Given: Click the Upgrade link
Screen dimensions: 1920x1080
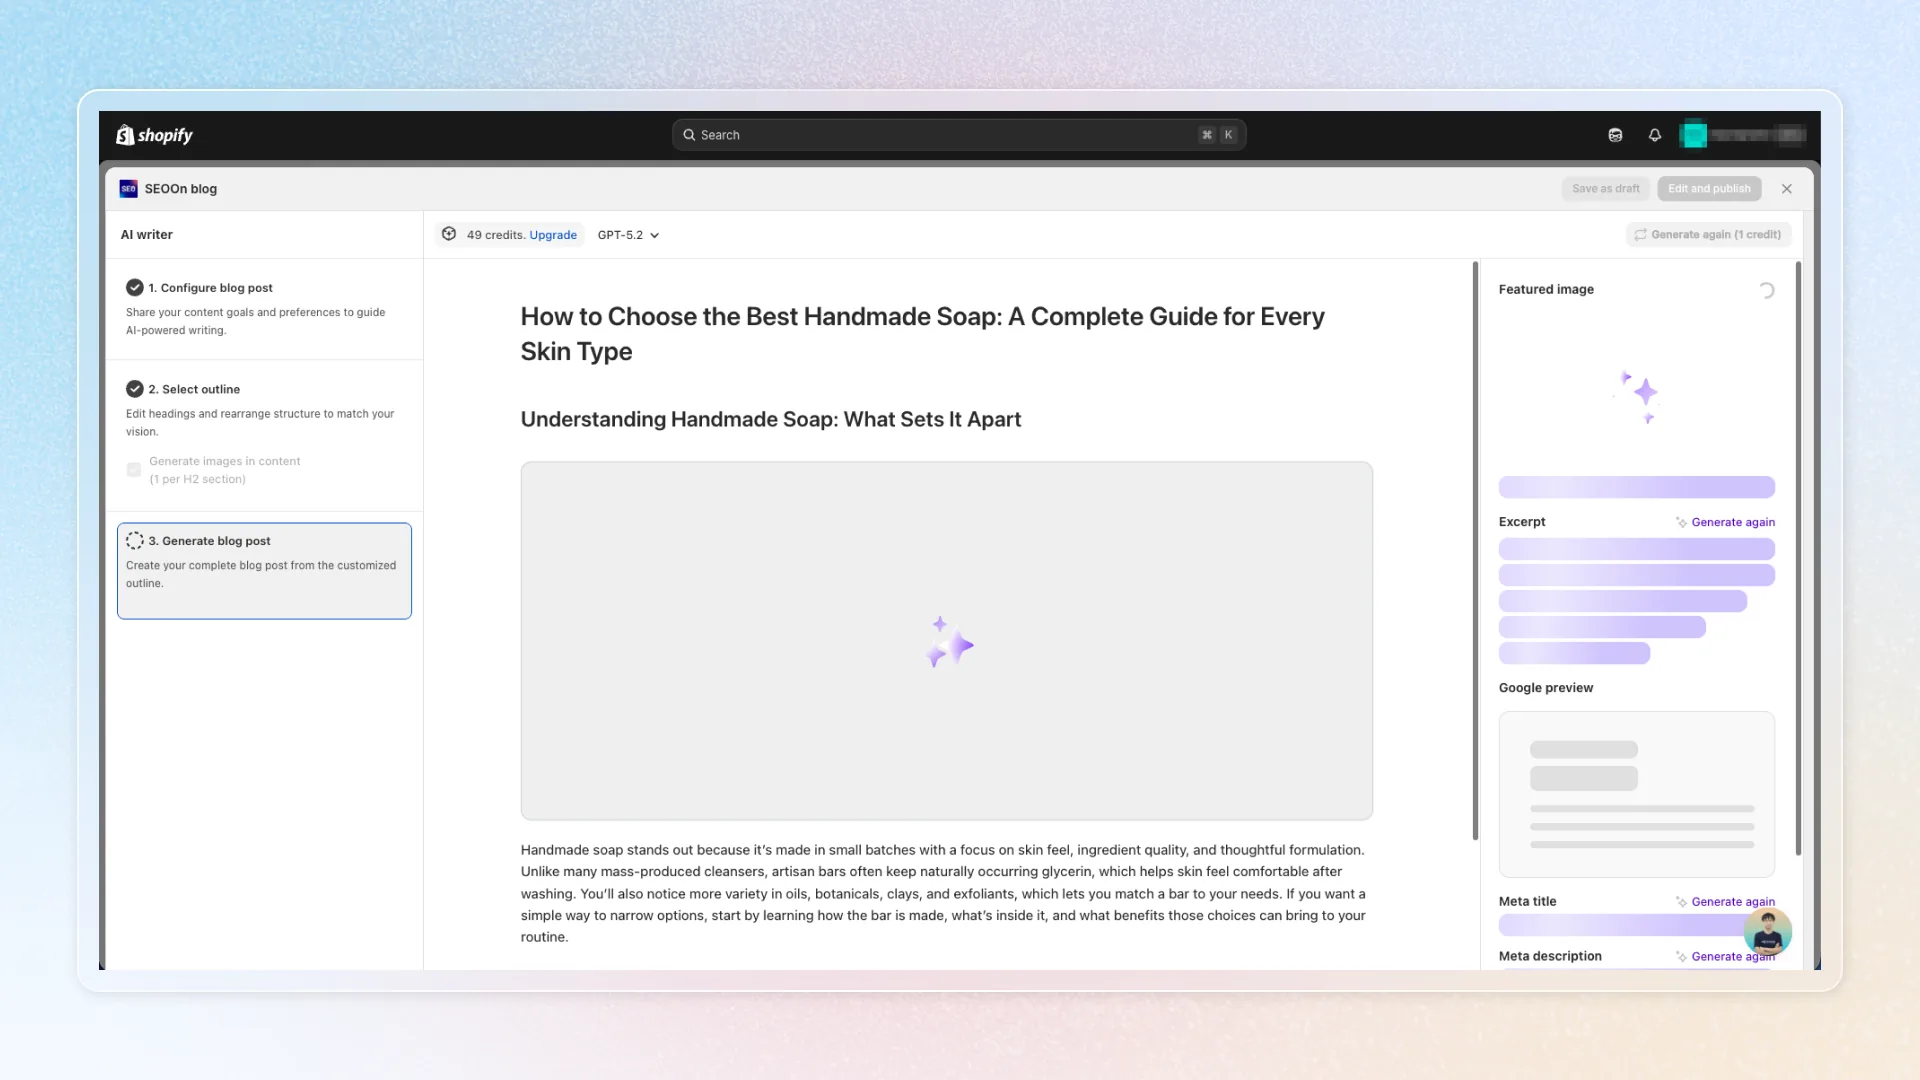Looking at the screenshot, I should [x=553, y=235].
